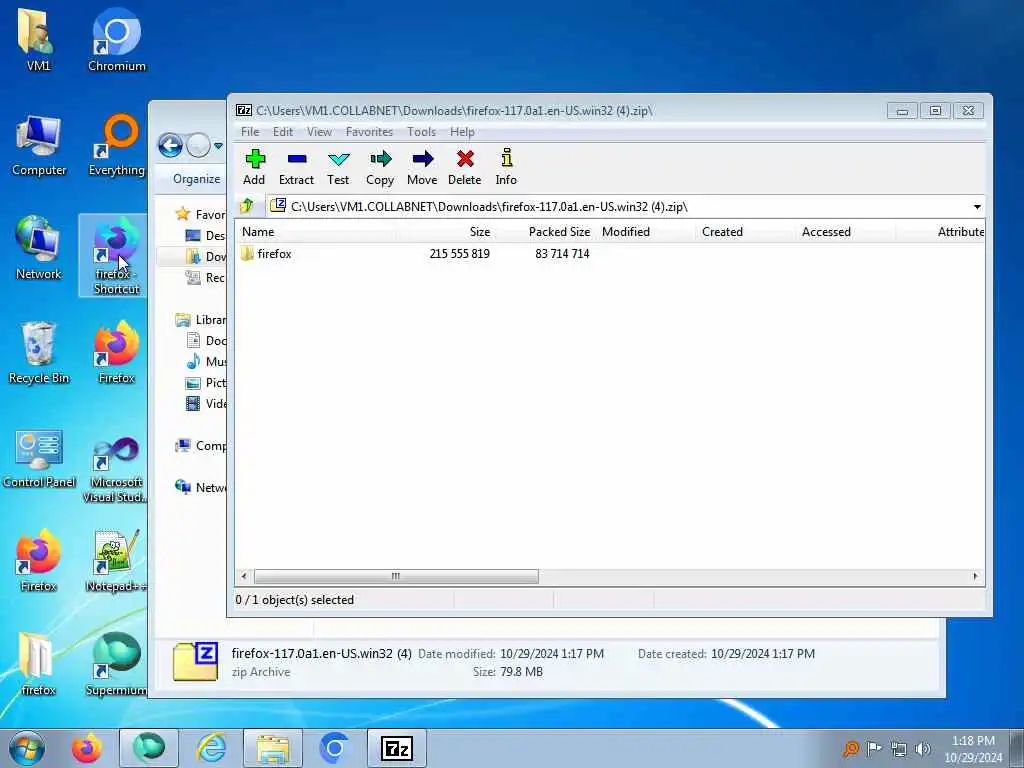Open the Explorer recent pages dropdown arrow
The height and width of the screenshot is (768, 1024).
point(218,146)
